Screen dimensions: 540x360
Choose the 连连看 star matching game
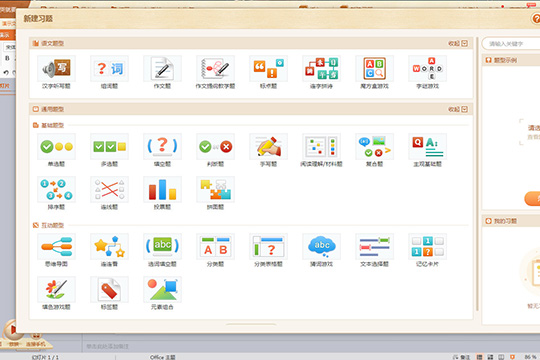[109, 247]
